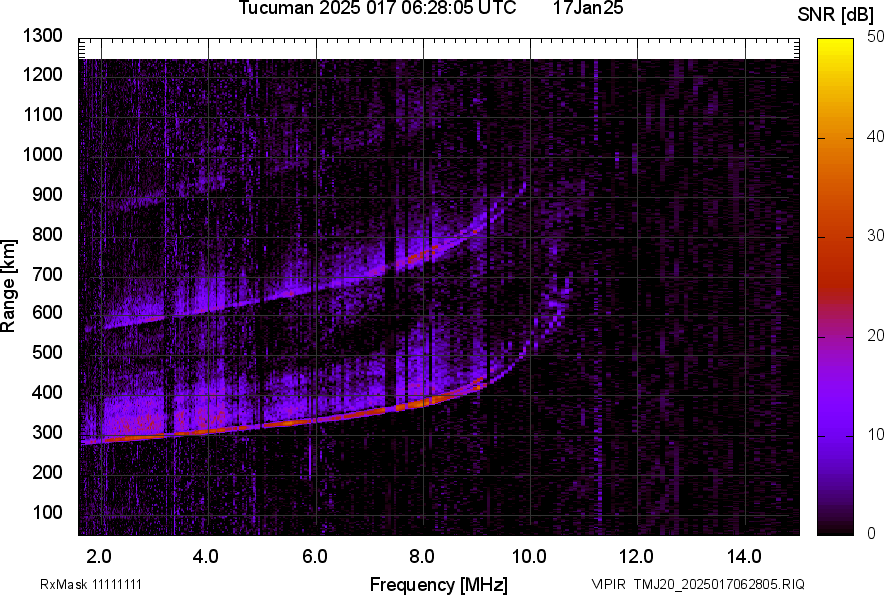
Task: Select the '8.0' frequency tick label
Action: pos(421,556)
